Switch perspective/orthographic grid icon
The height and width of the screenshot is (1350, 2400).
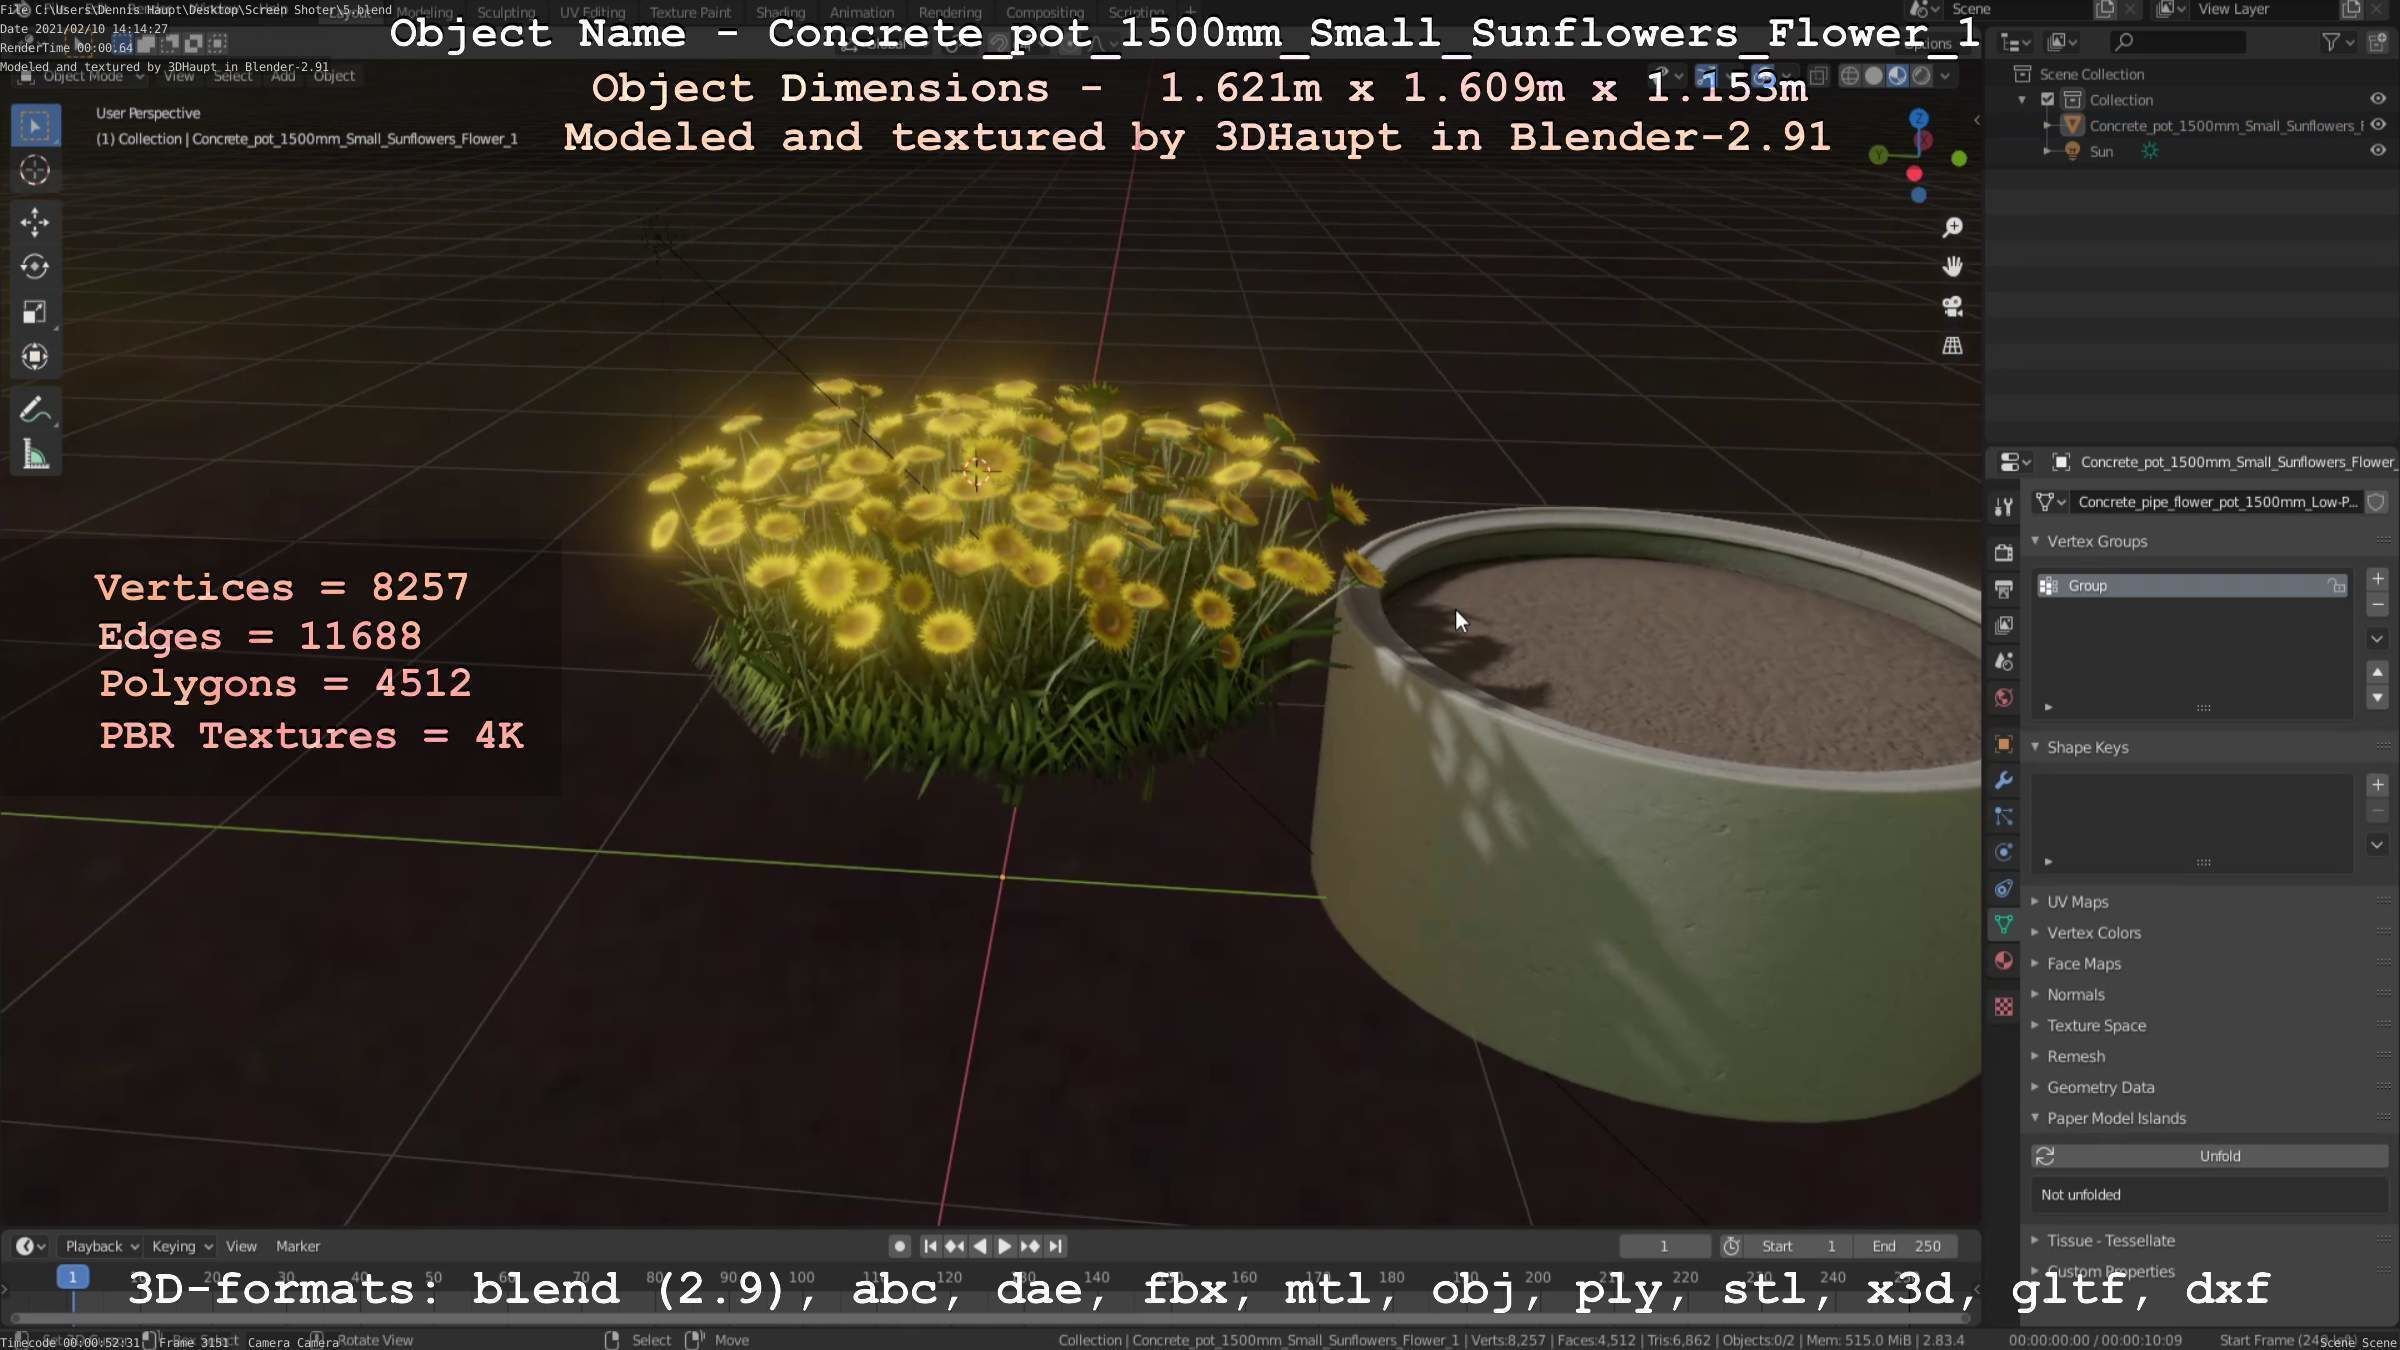pyautogui.click(x=1952, y=346)
